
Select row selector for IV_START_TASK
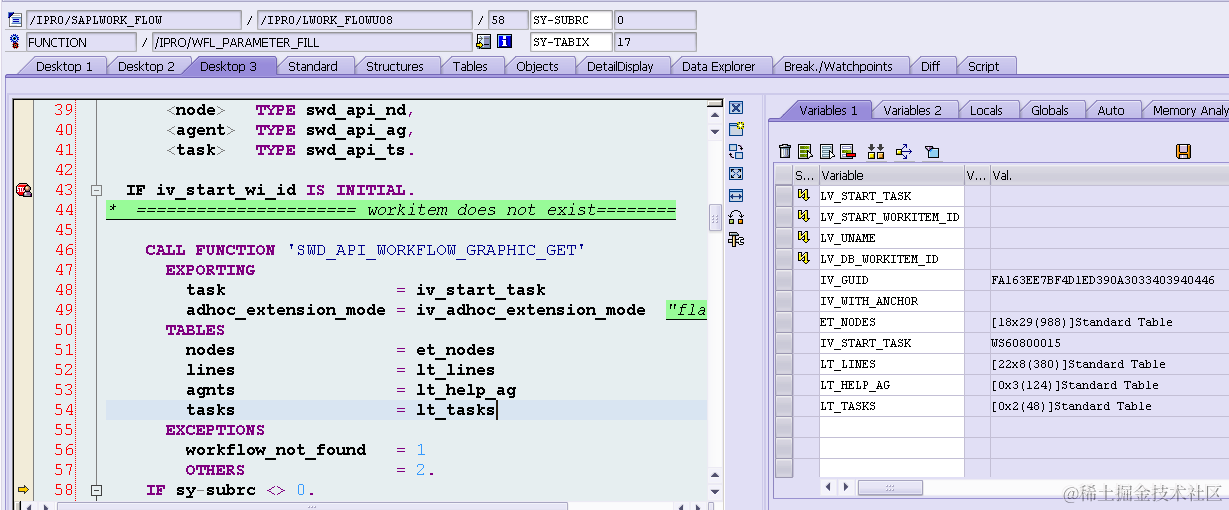(x=784, y=343)
